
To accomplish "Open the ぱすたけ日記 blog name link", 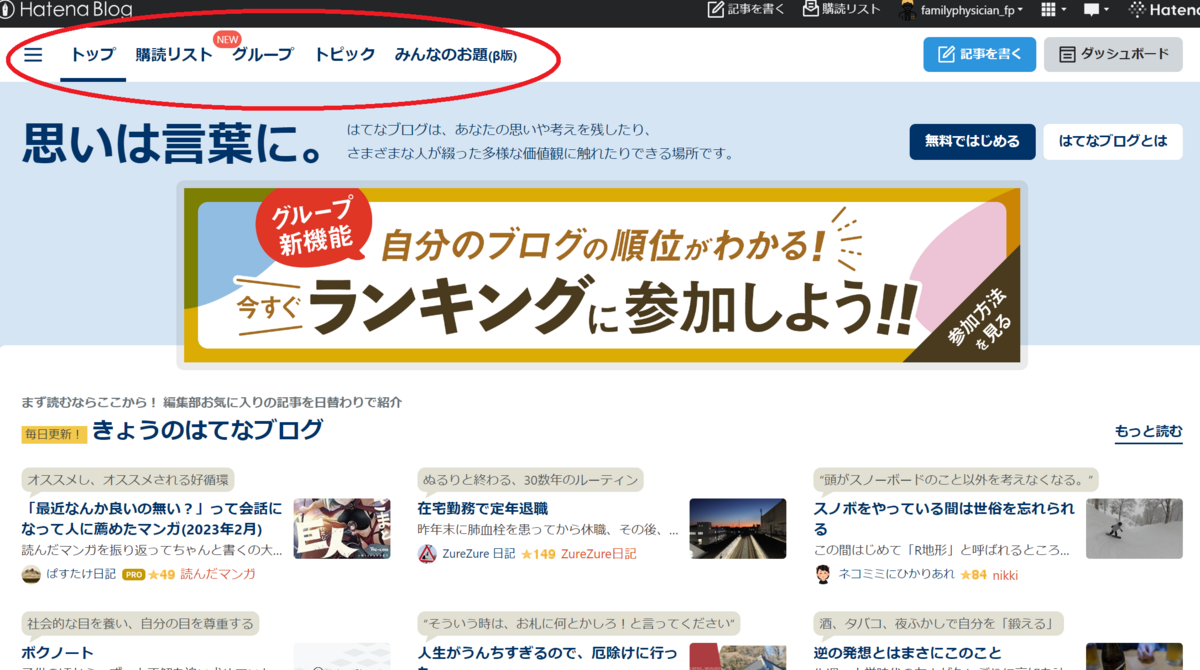I will pos(81,574).
